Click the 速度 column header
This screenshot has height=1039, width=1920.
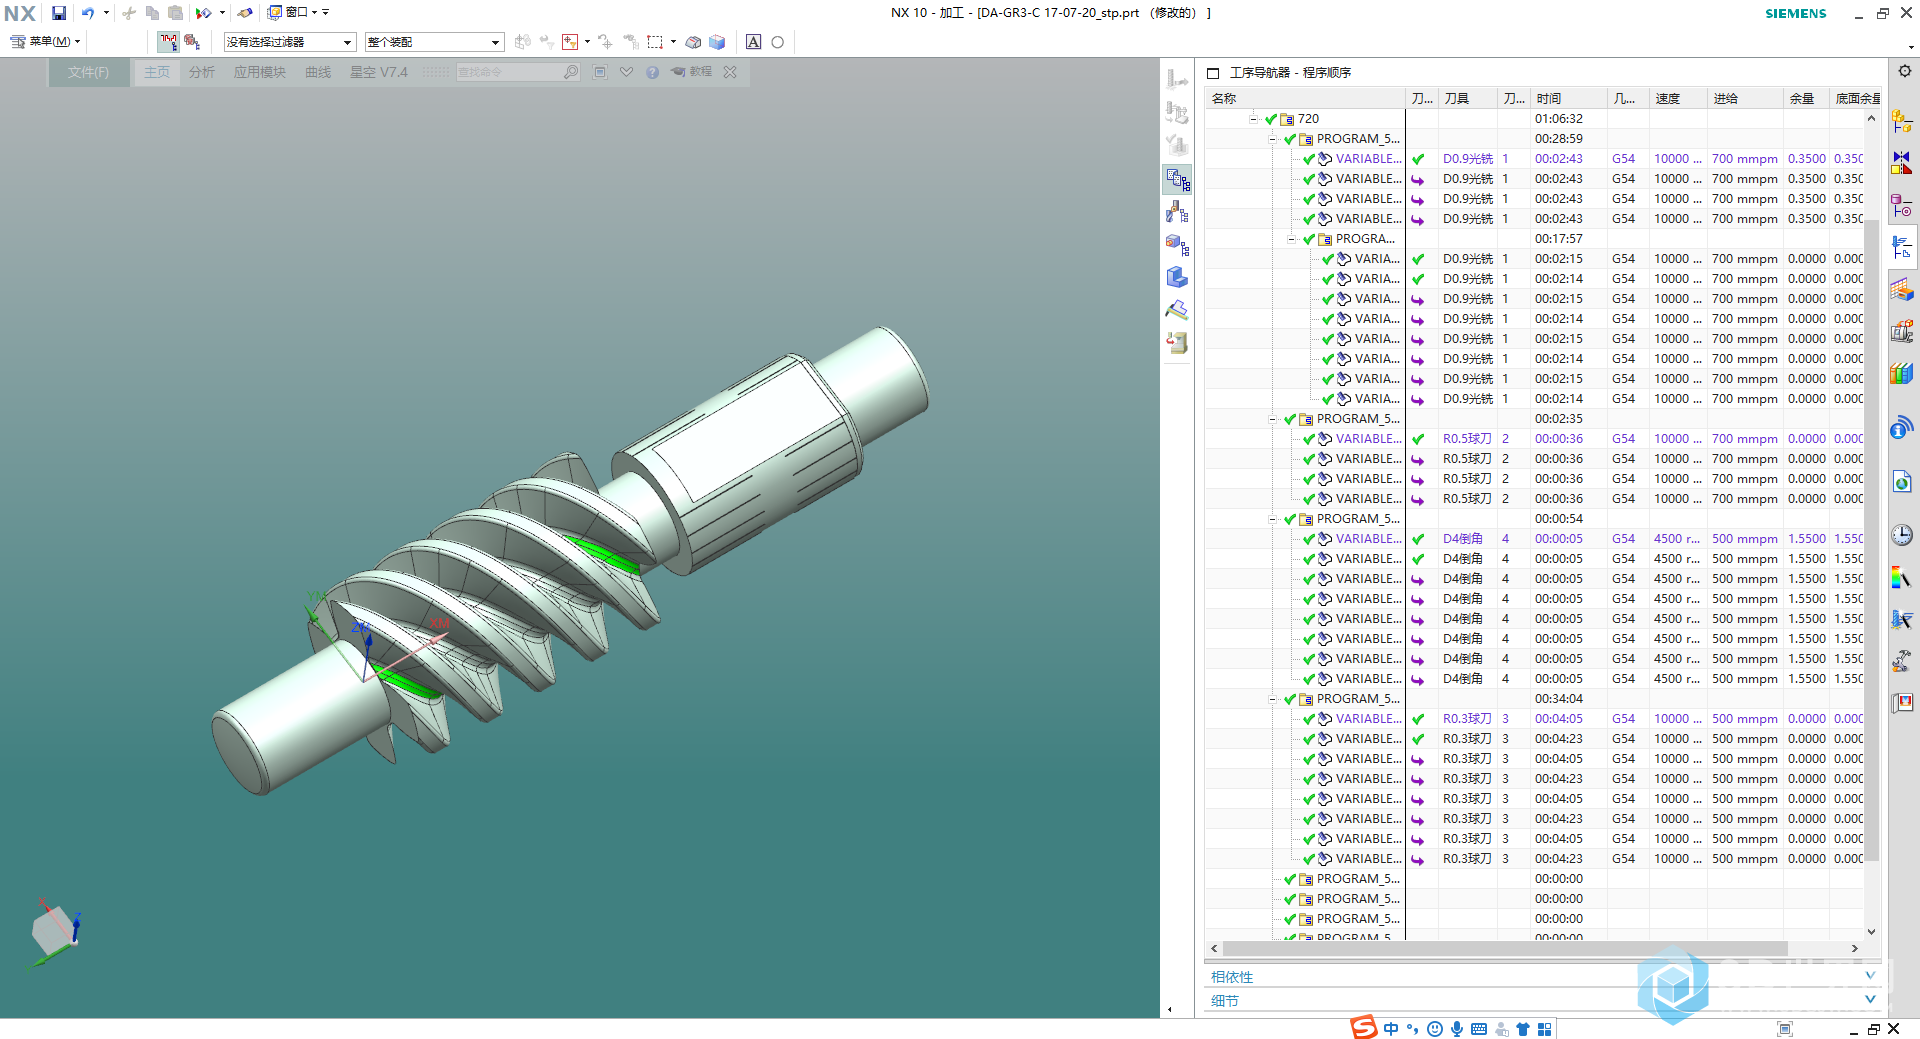(1679, 98)
